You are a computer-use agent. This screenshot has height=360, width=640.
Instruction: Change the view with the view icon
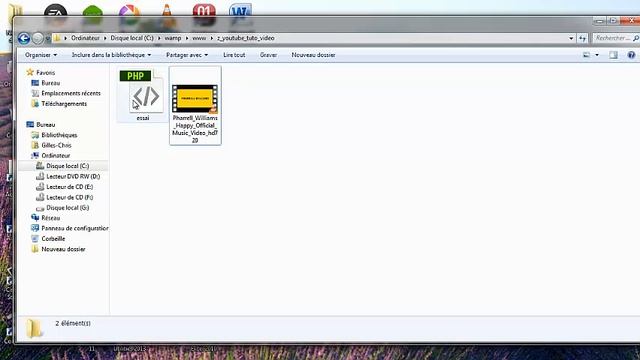pyautogui.click(x=586, y=55)
